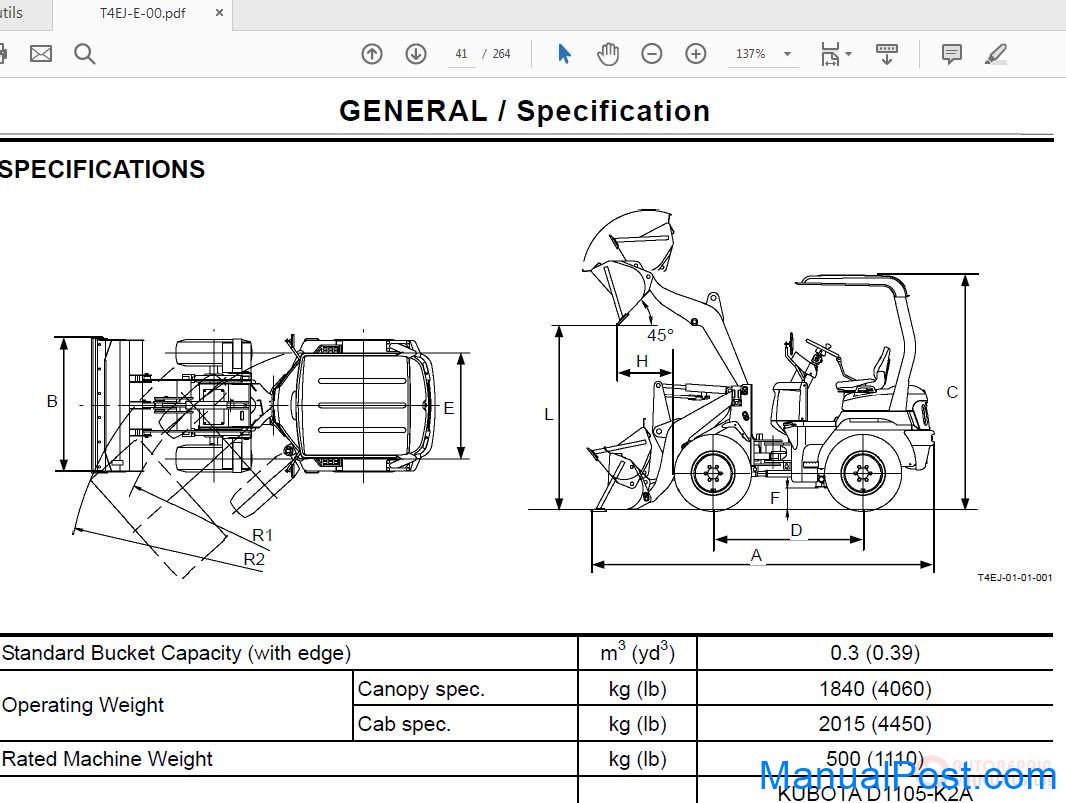The height and width of the screenshot is (803, 1066).
Task: Select the highlighter pen tool
Action: pyautogui.click(x=995, y=54)
